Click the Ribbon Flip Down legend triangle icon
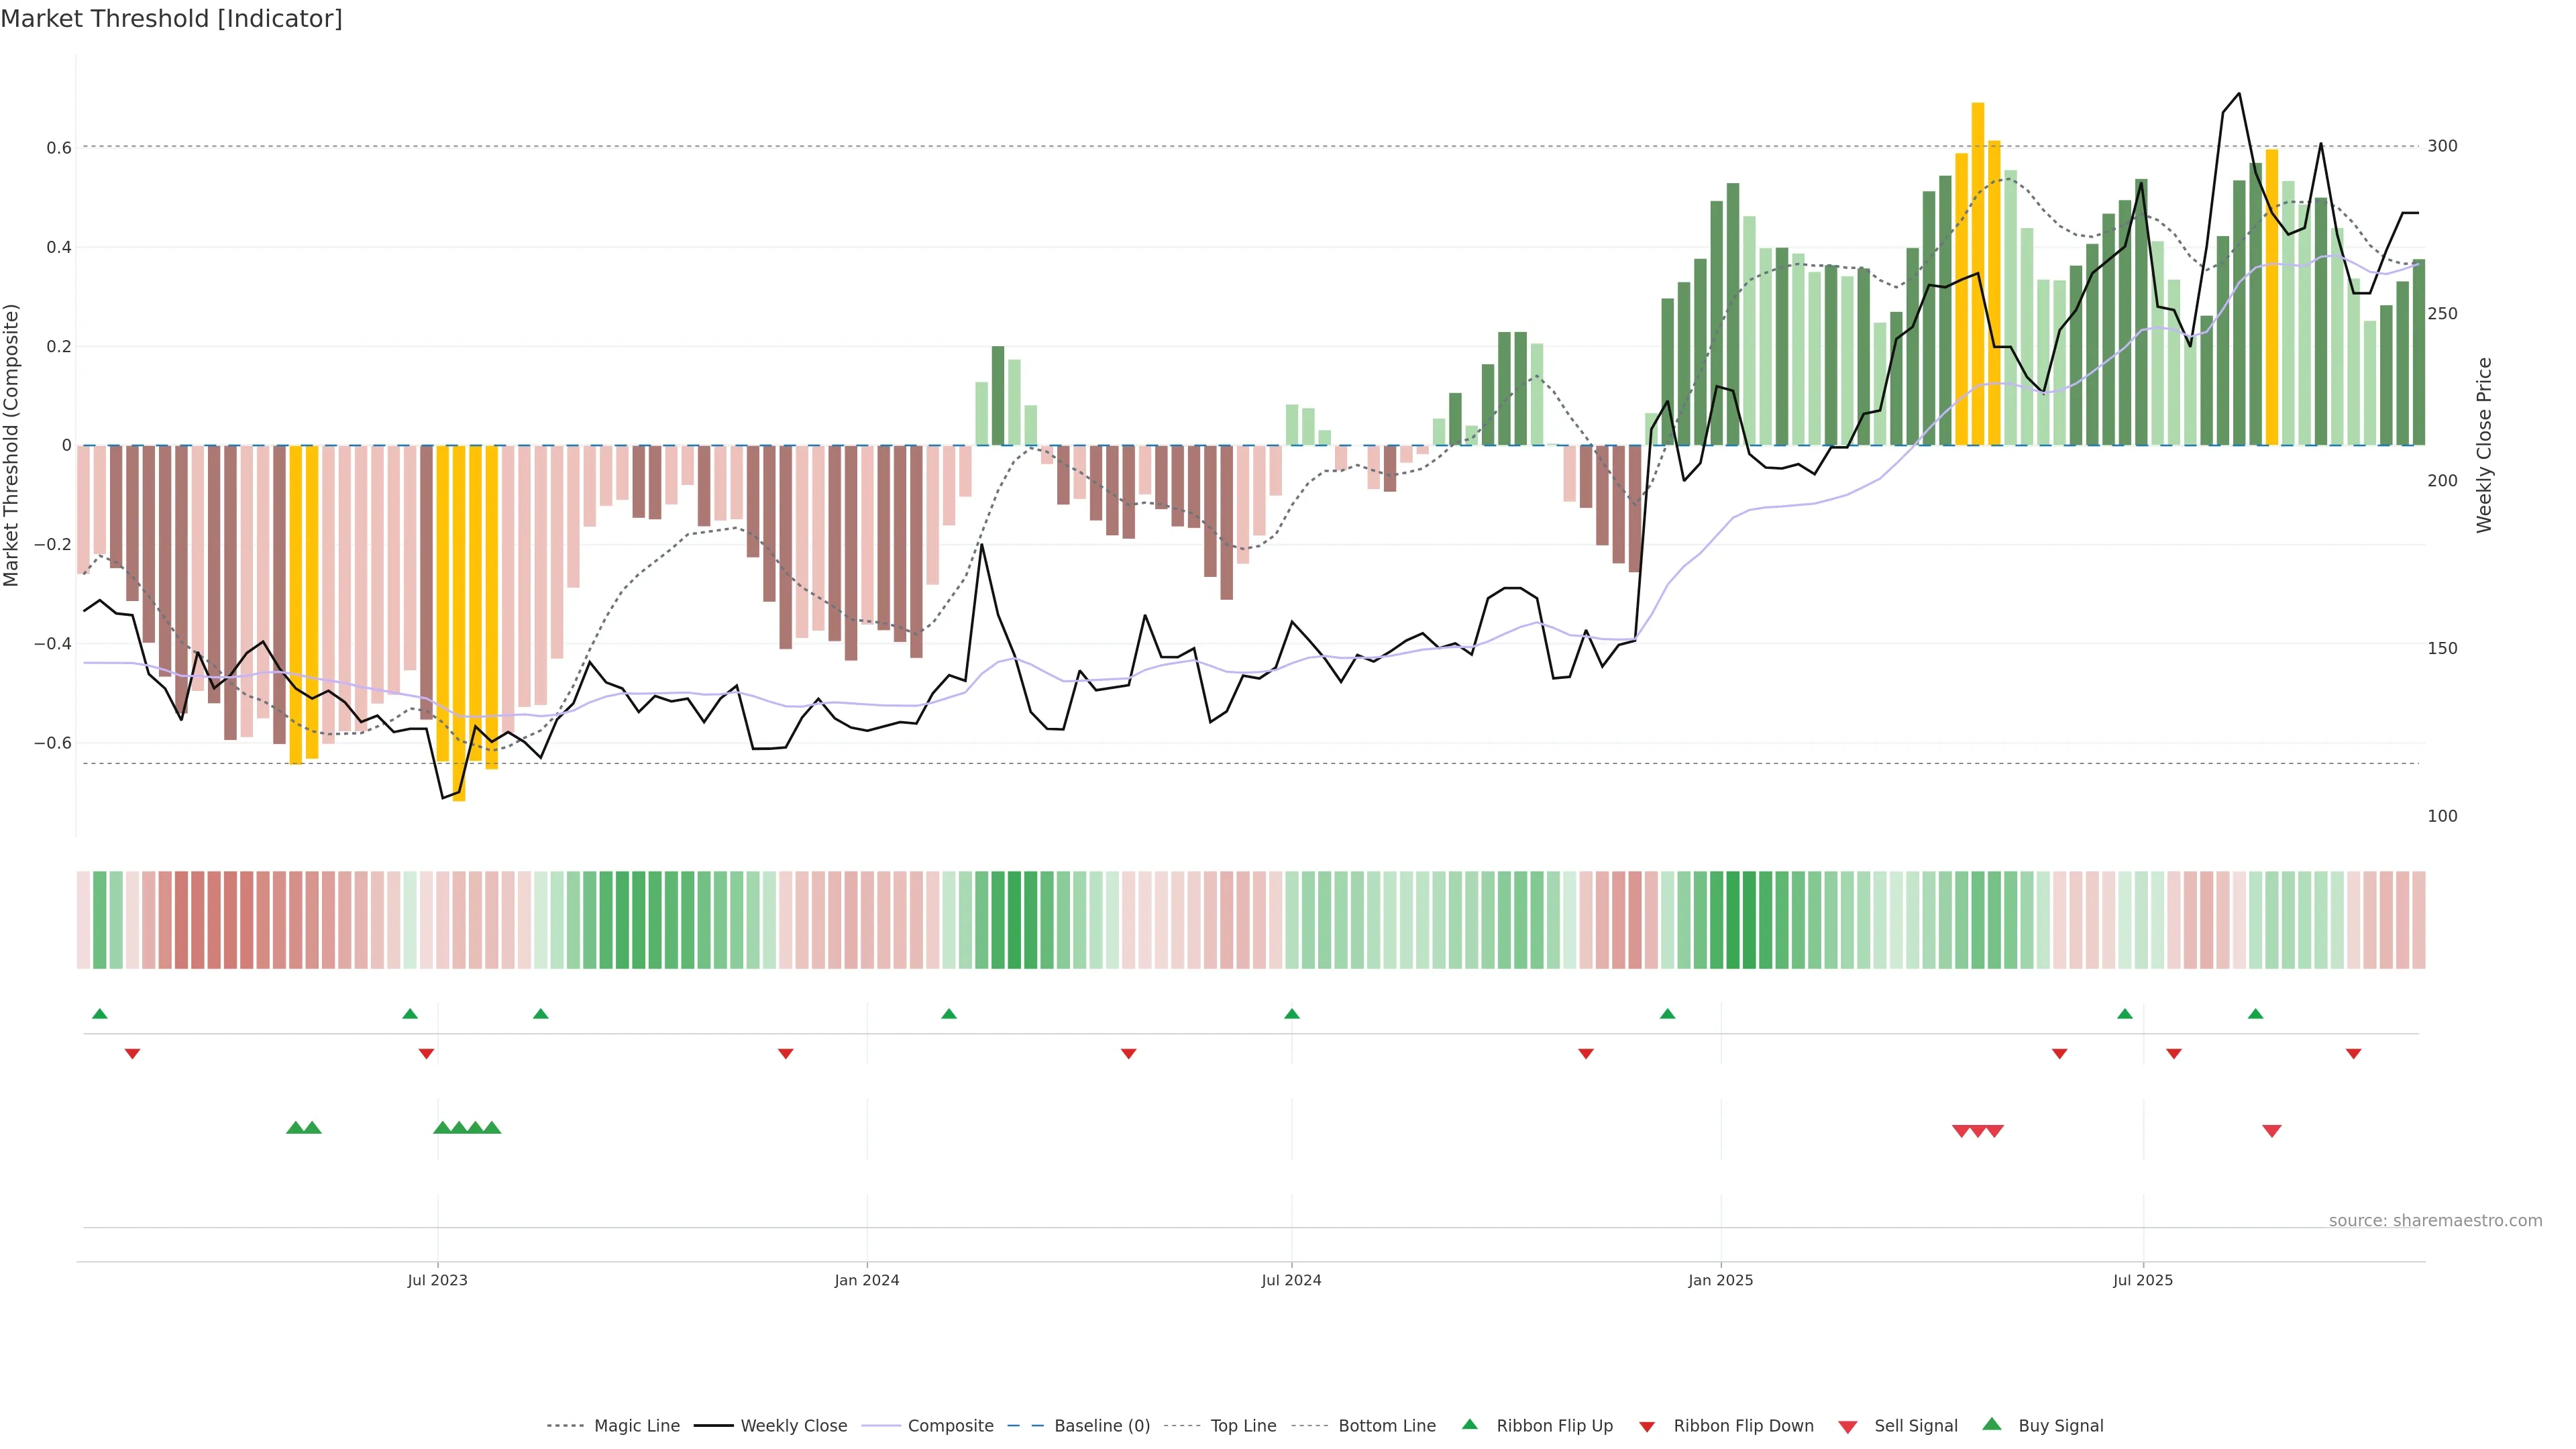 [1647, 1426]
